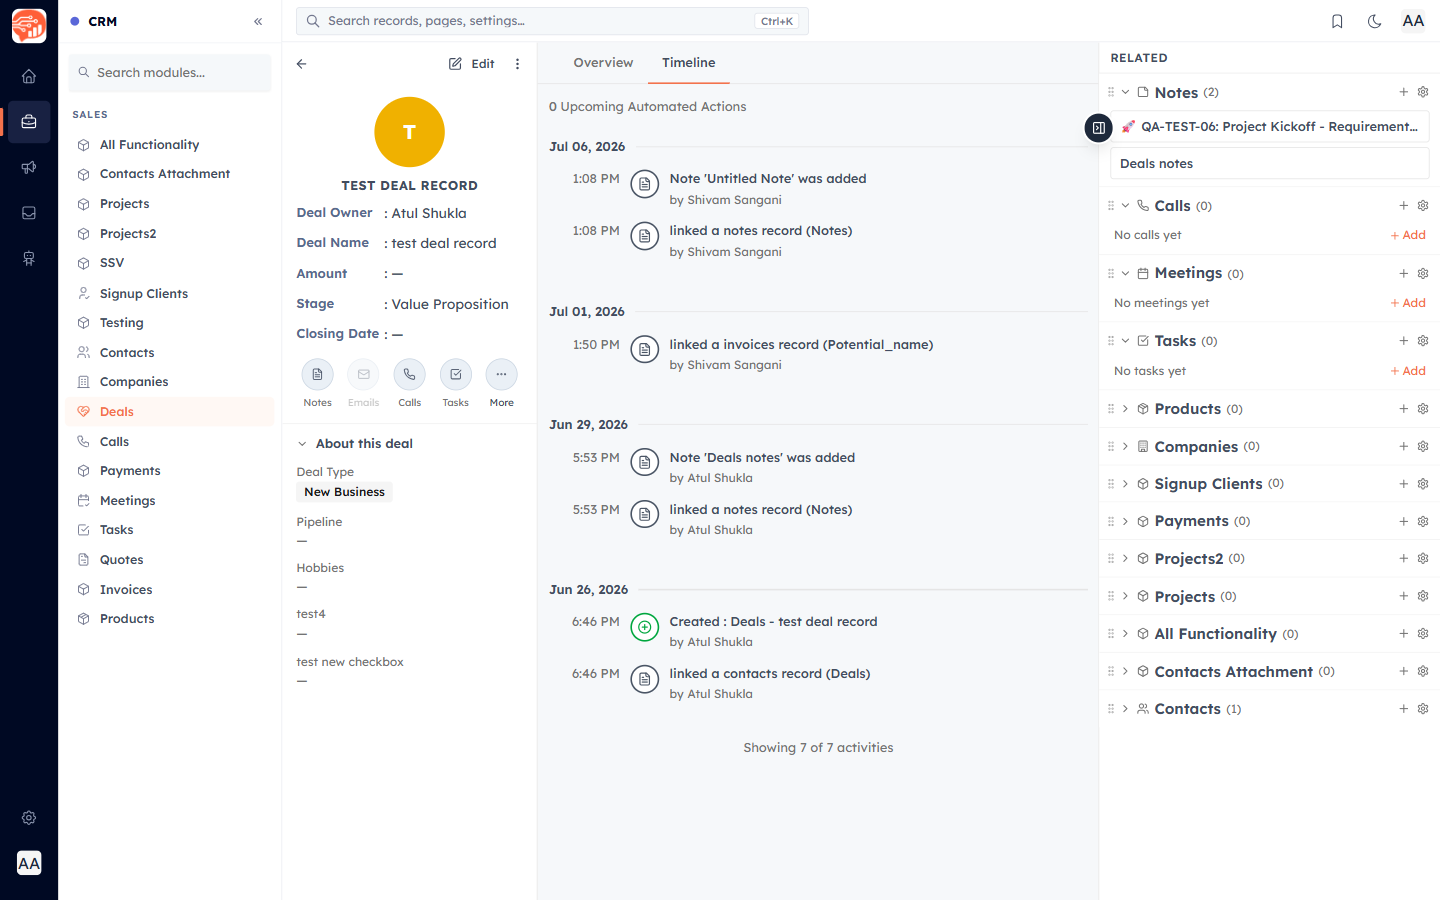Open Contacts related section settings gear
The width and height of the screenshot is (1440, 900).
coord(1423,709)
